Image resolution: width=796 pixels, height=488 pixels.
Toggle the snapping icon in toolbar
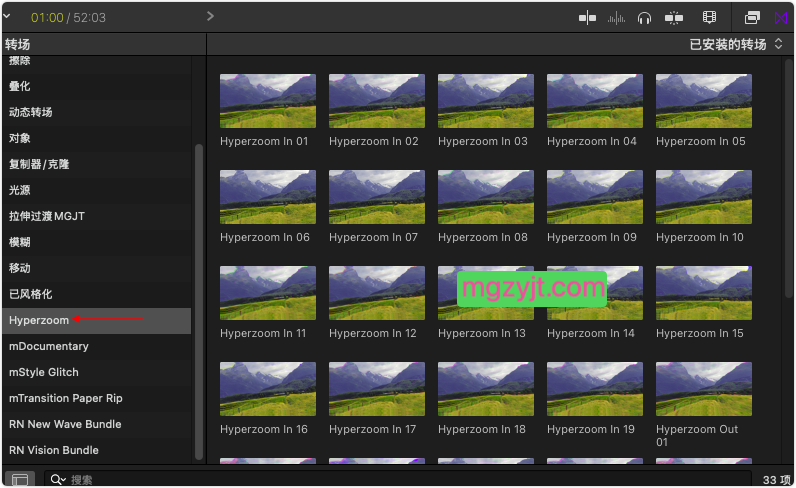pyautogui.click(x=674, y=18)
